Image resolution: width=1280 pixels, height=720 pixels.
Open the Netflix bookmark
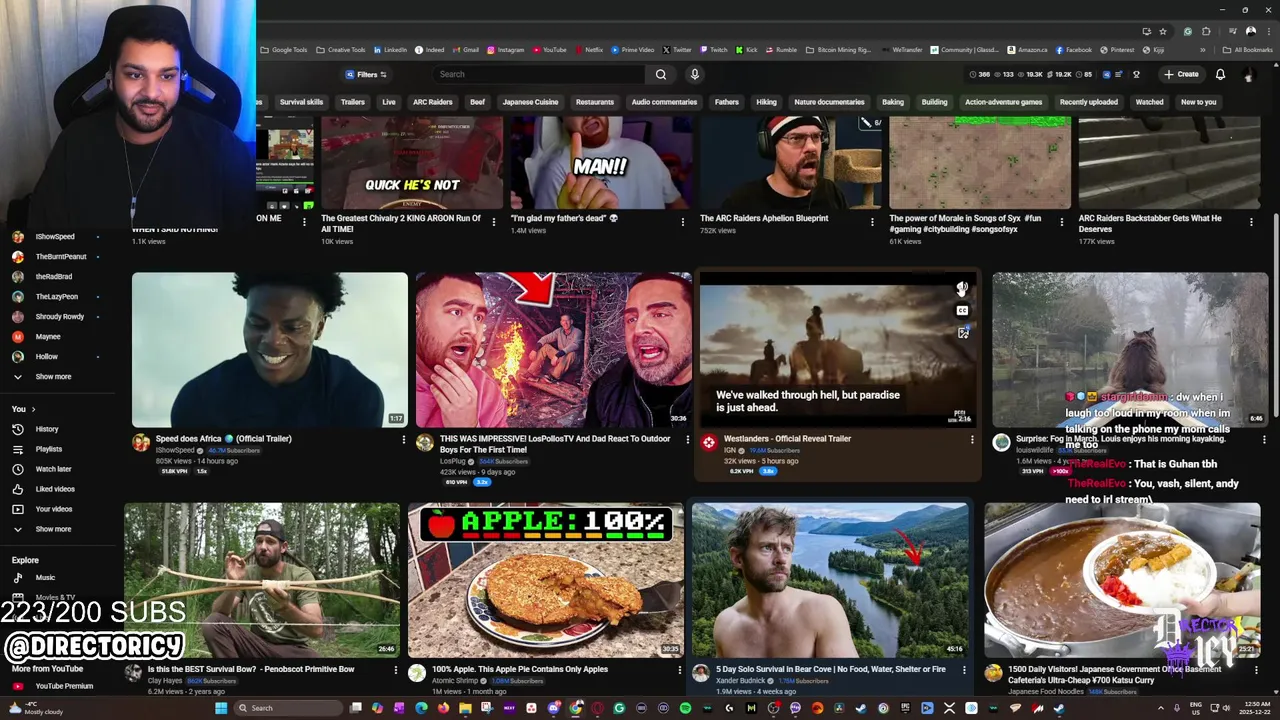pos(588,50)
